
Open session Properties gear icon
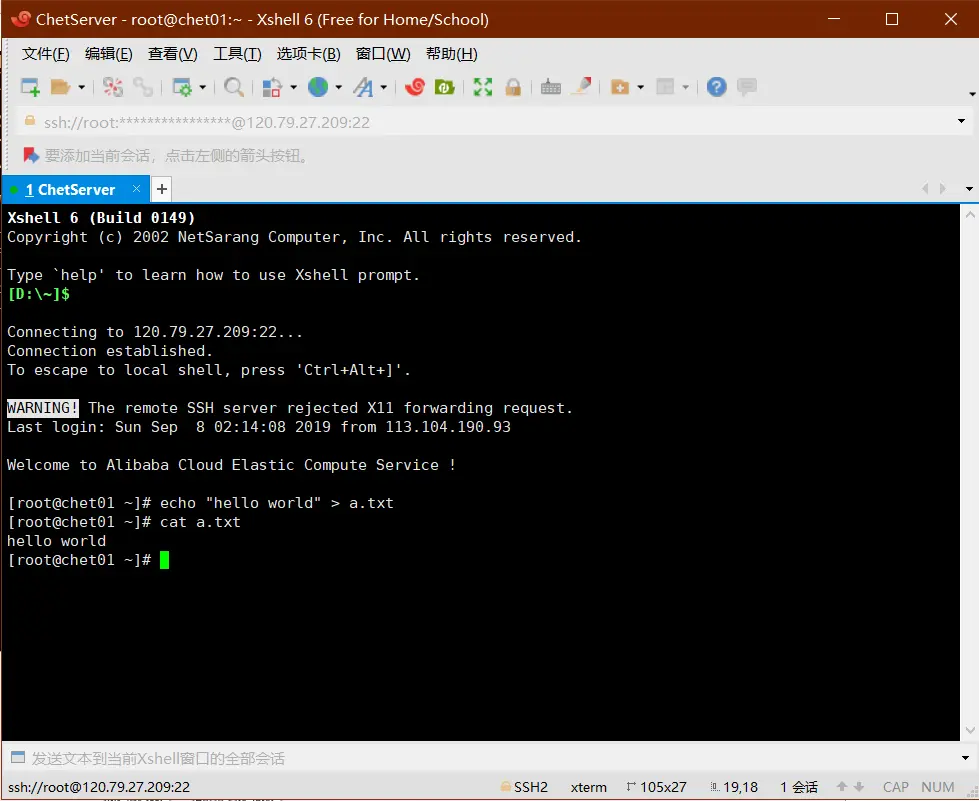coord(182,87)
